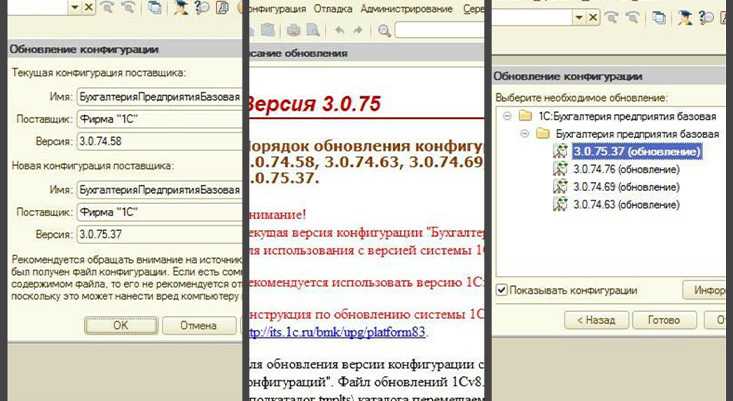Screen dimensions: 733x401
Task: Select update 3.0.74.63 (обновление)
Action: pos(626,205)
